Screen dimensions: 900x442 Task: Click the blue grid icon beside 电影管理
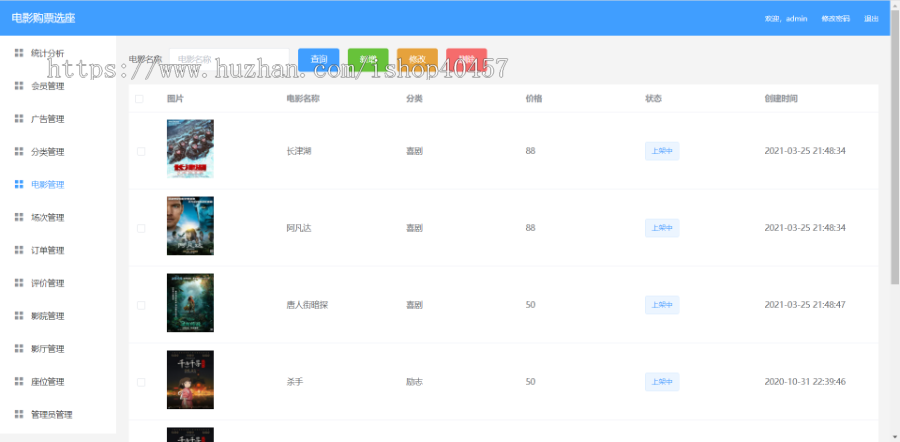pos(19,184)
